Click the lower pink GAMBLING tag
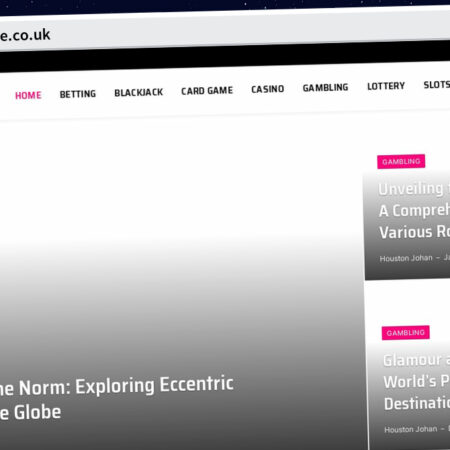This screenshot has height=450, width=450. (406, 333)
